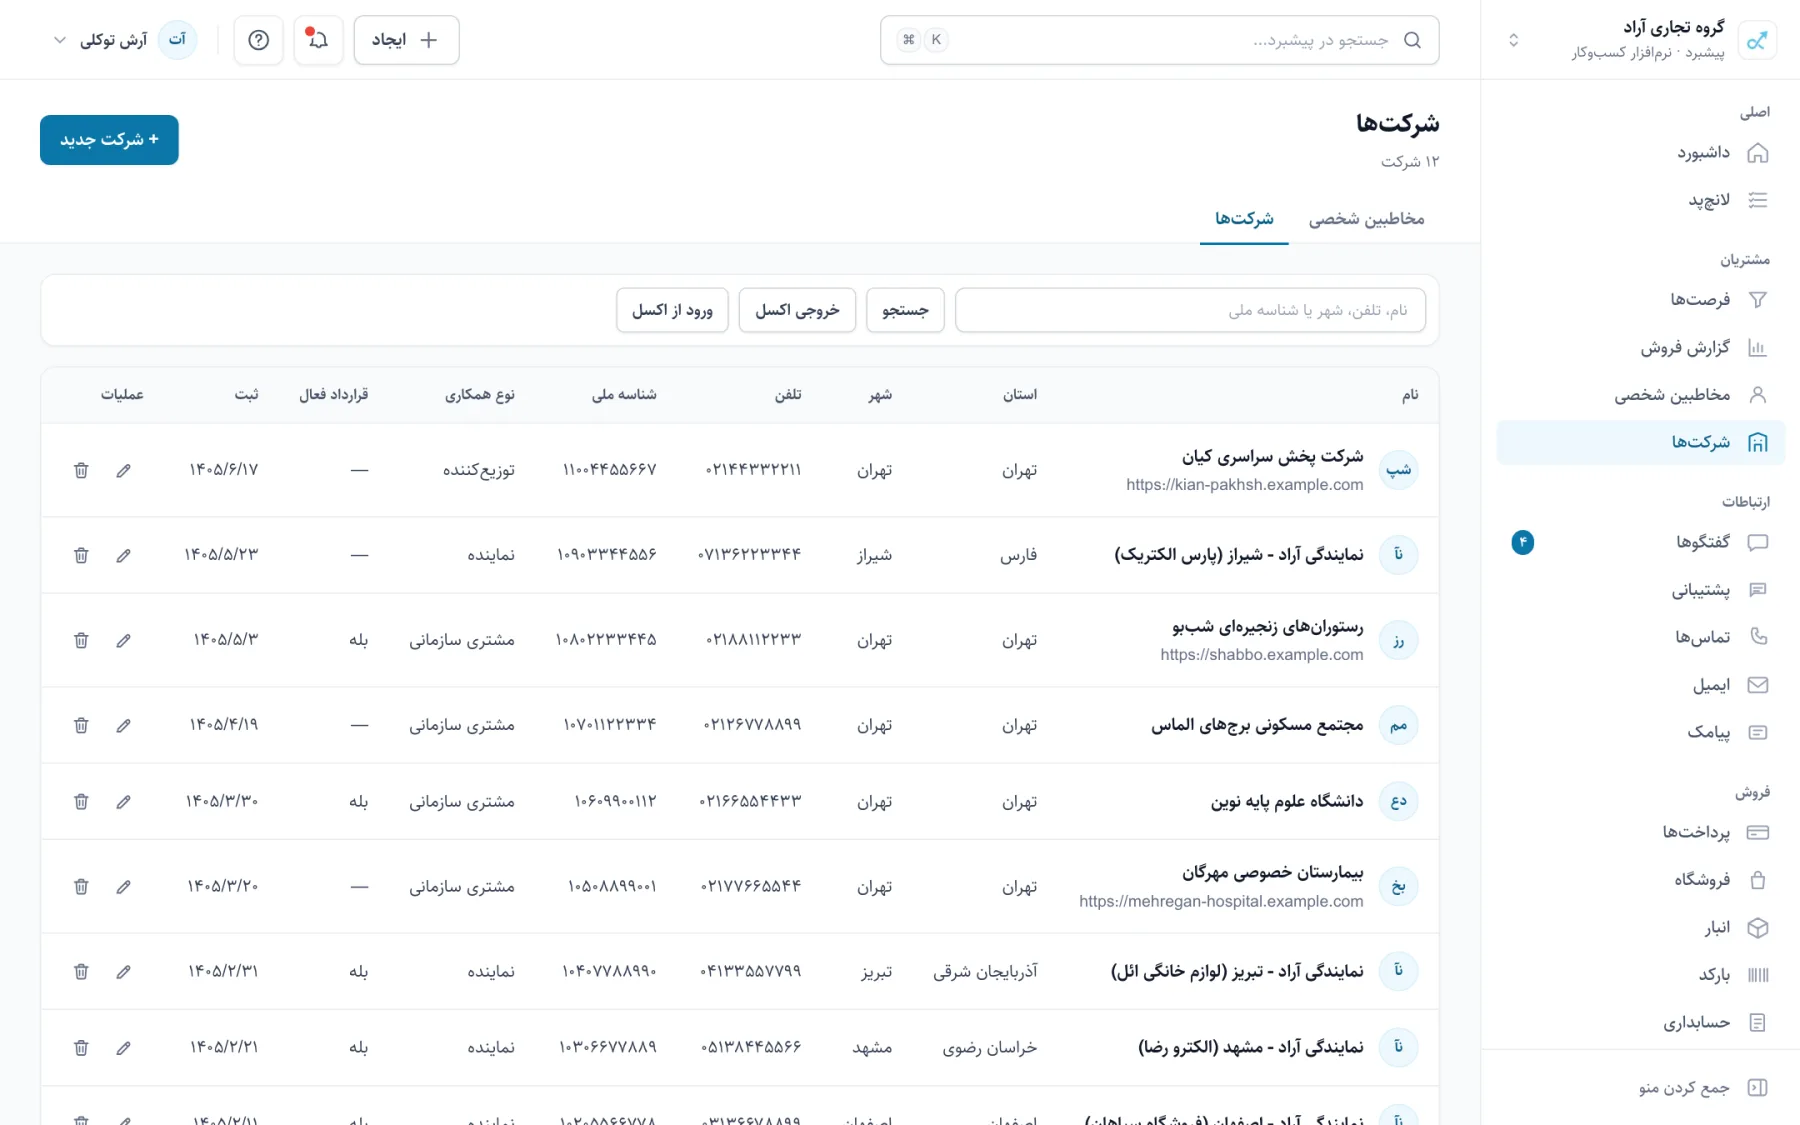Edit the دانشگاه علوم پایه نوین row
Image resolution: width=1800 pixels, height=1125 pixels.
click(x=123, y=801)
